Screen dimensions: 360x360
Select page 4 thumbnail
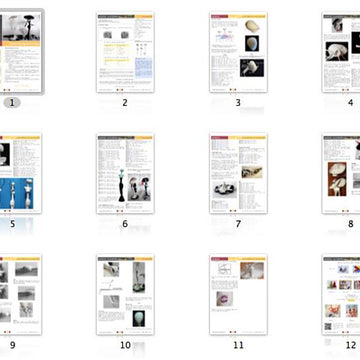coord(341,52)
